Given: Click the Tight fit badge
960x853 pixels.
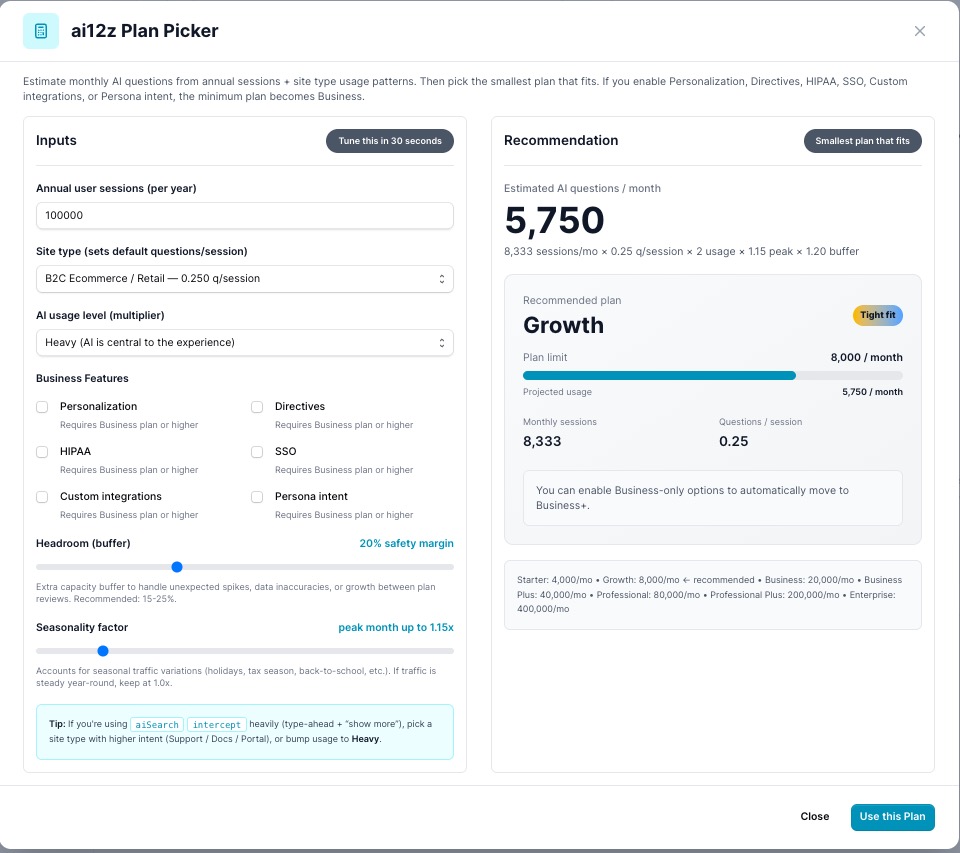Looking at the screenshot, I should (x=877, y=315).
